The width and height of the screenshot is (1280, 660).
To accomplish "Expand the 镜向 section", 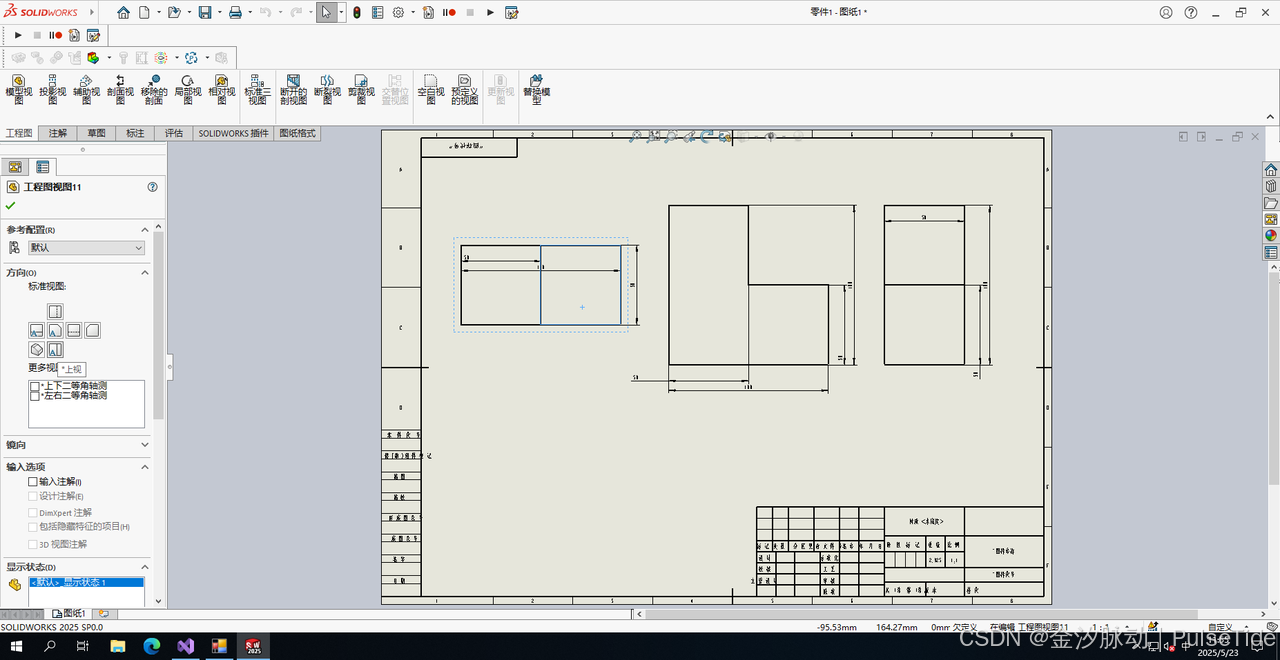I will [144, 445].
